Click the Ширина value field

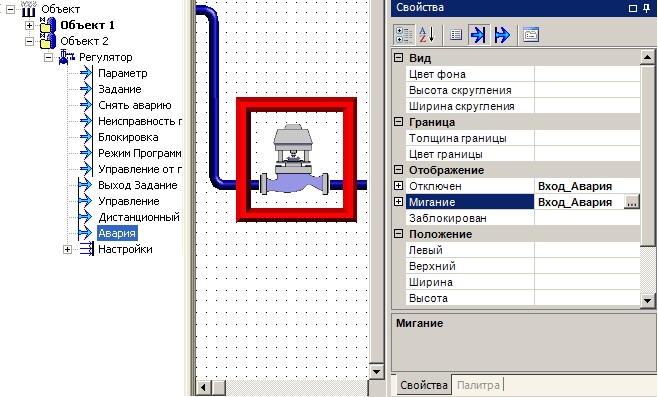coord(587,282)
